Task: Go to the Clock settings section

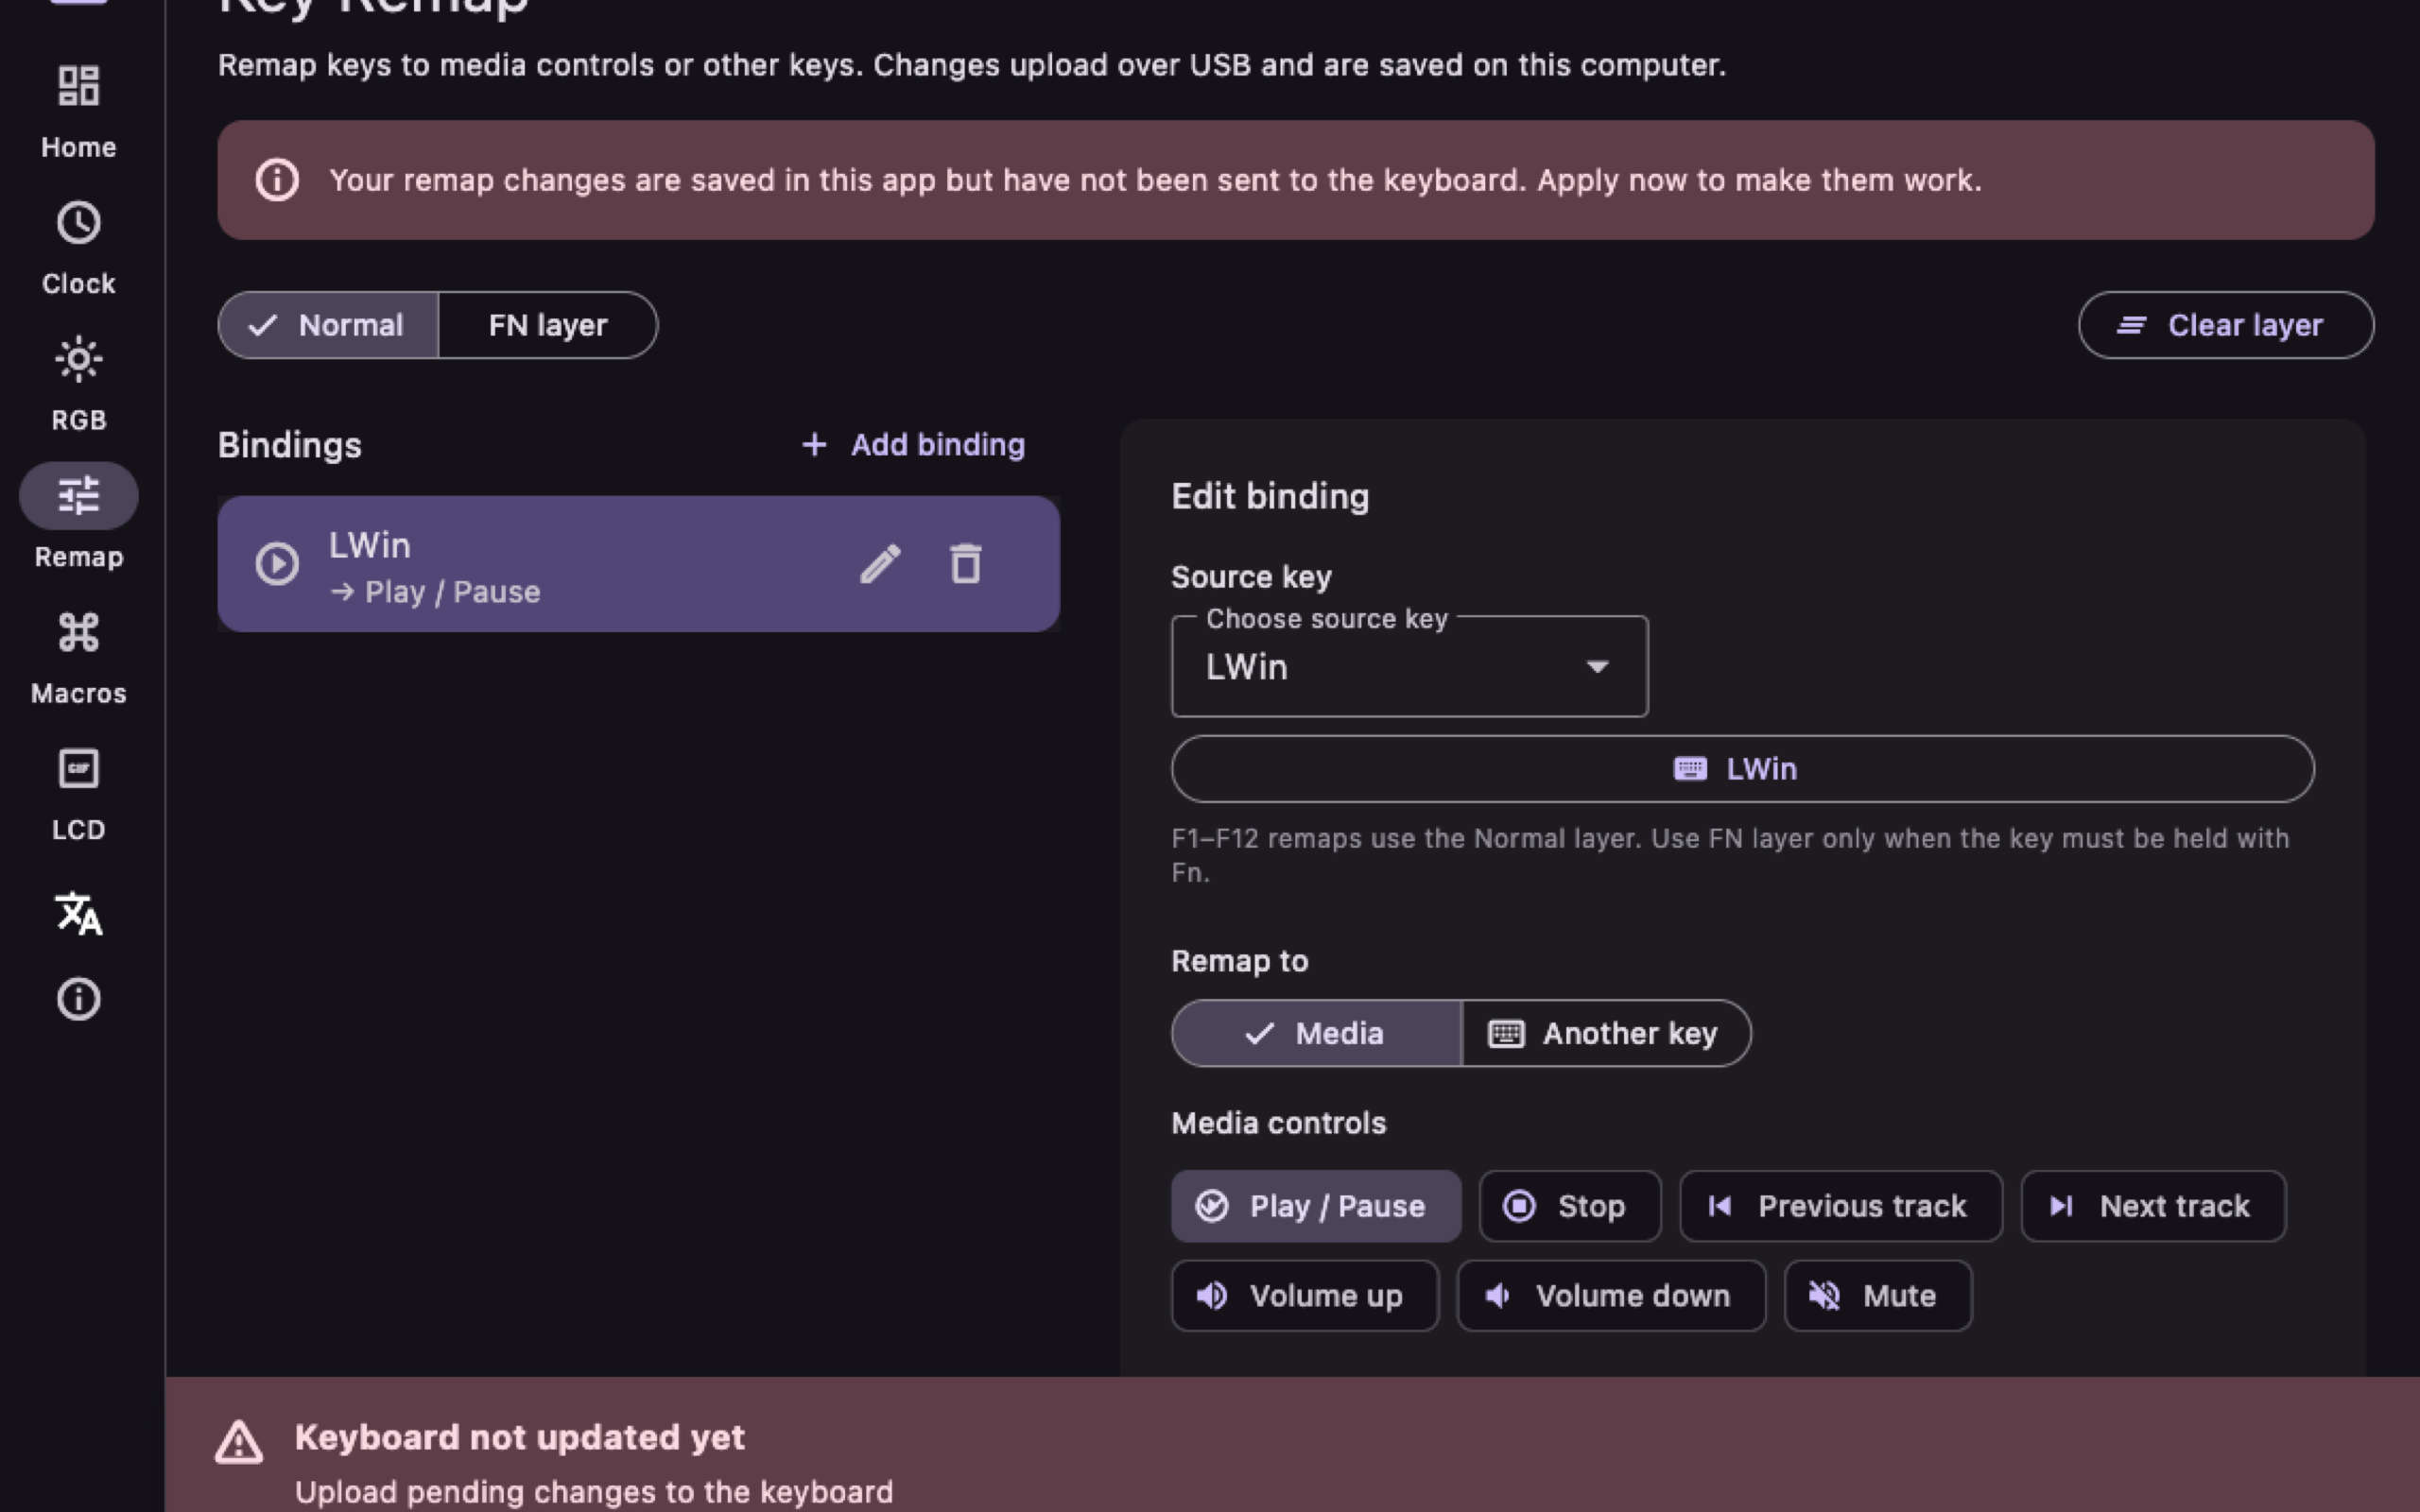Action: coord(78,247)
